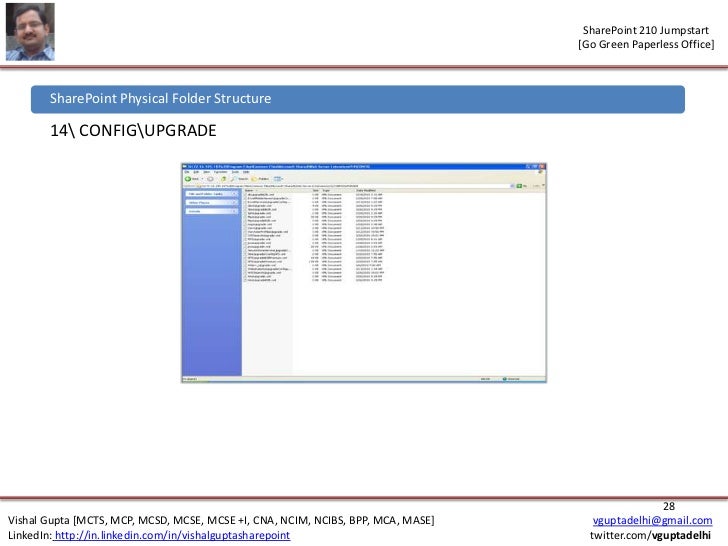Open the vguptadelhi@gmail.com email link
Viewport: 728px width, 546px height.
[x=652, y=520]
